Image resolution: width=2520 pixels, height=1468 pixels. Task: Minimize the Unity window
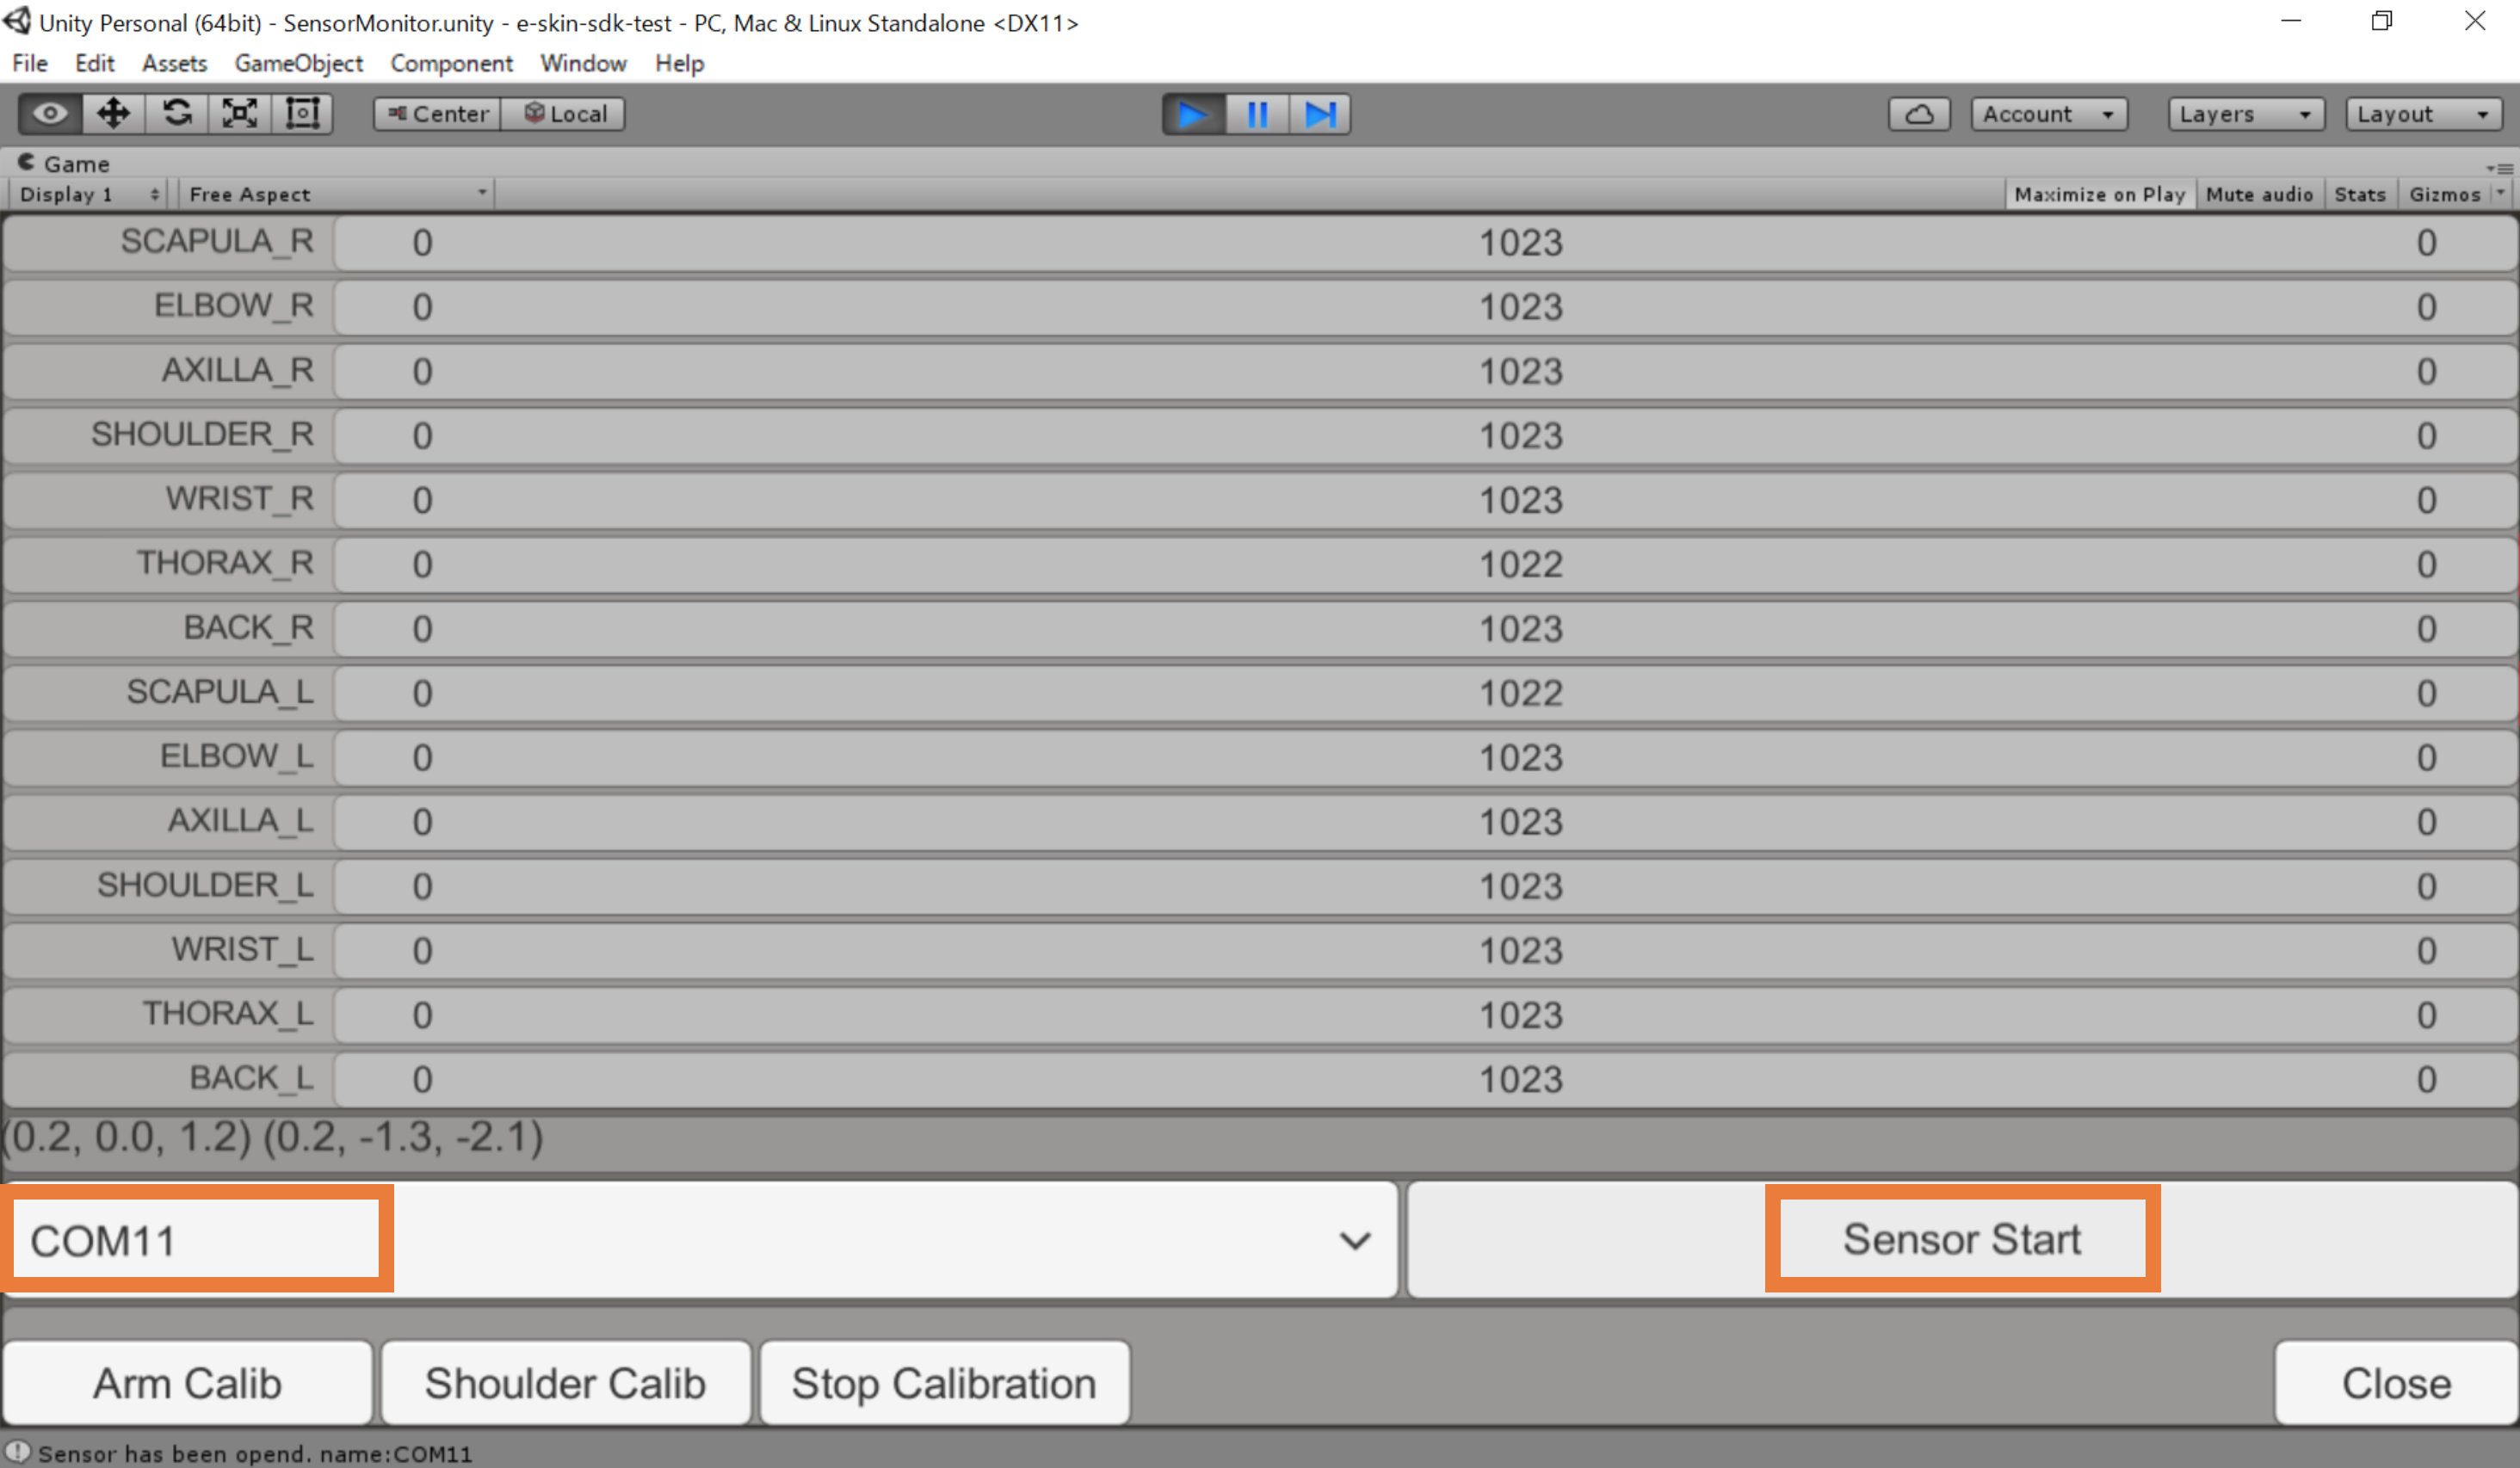pyautogui.click(x=2290, y=21)
